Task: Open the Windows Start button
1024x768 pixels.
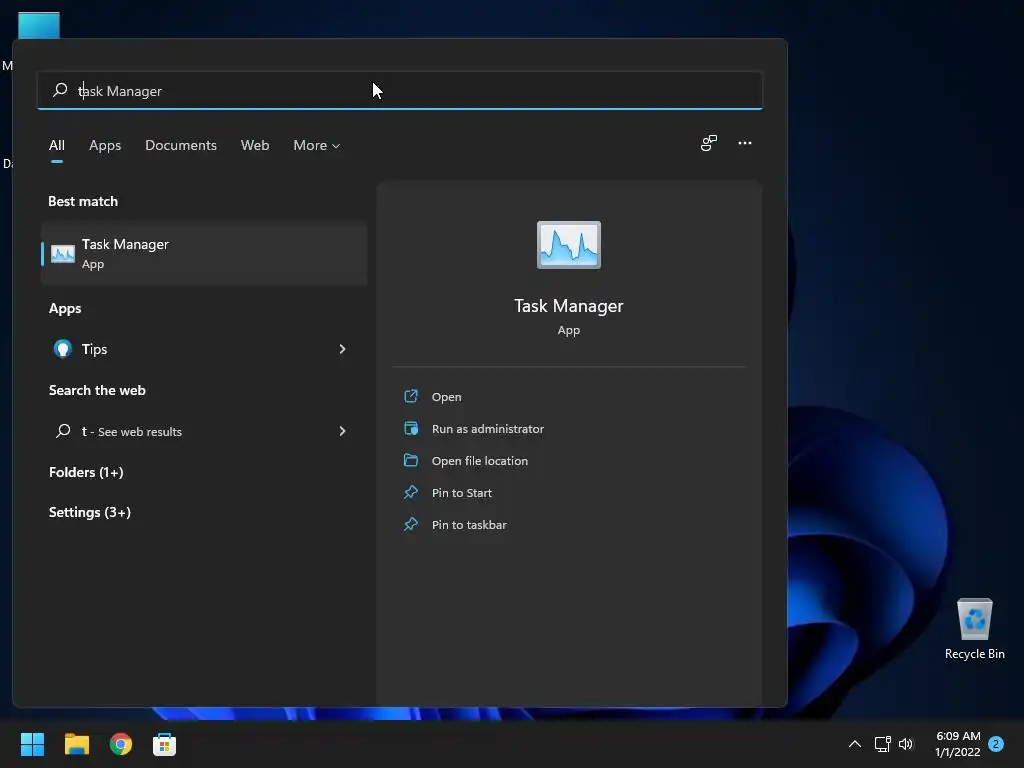Action: click(x=32, y=744)
